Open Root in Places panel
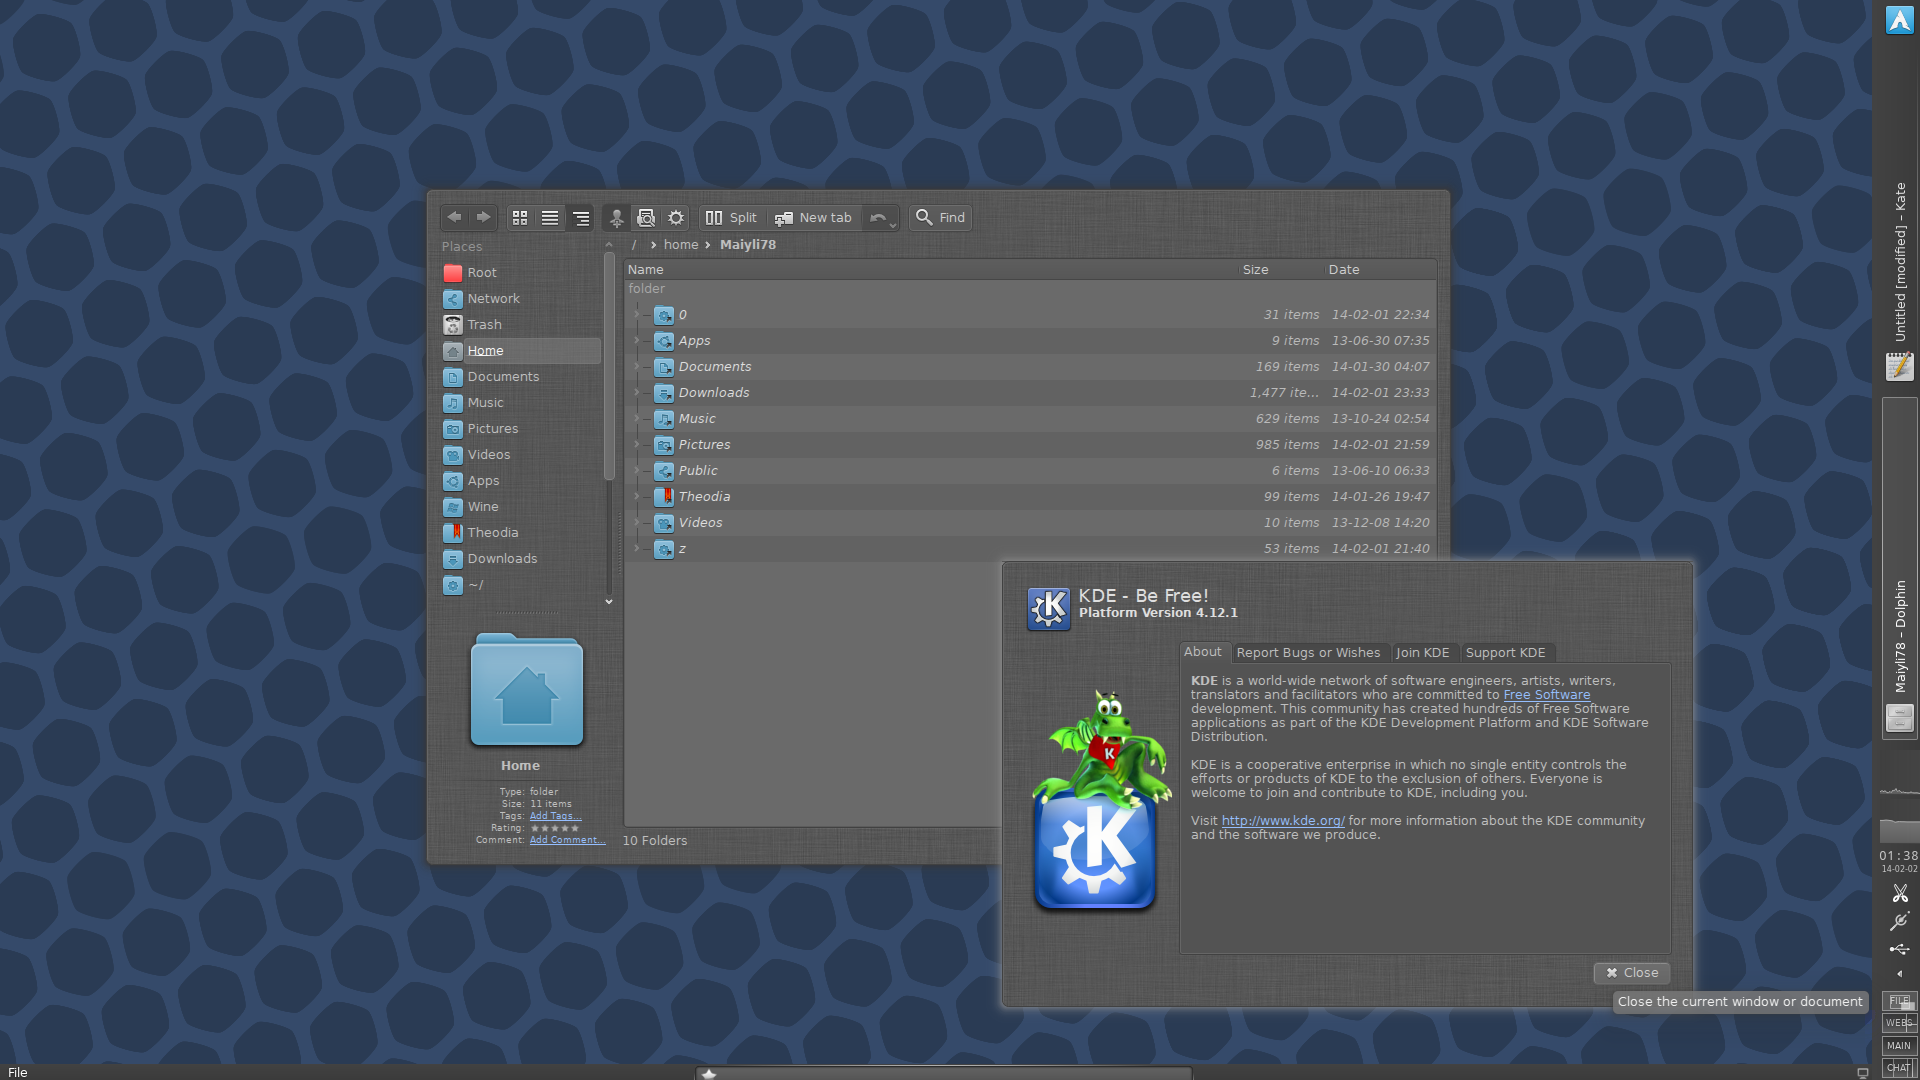Viewport: 1920px width, 1080px height. pyautogui.click(x=521, y=272)
